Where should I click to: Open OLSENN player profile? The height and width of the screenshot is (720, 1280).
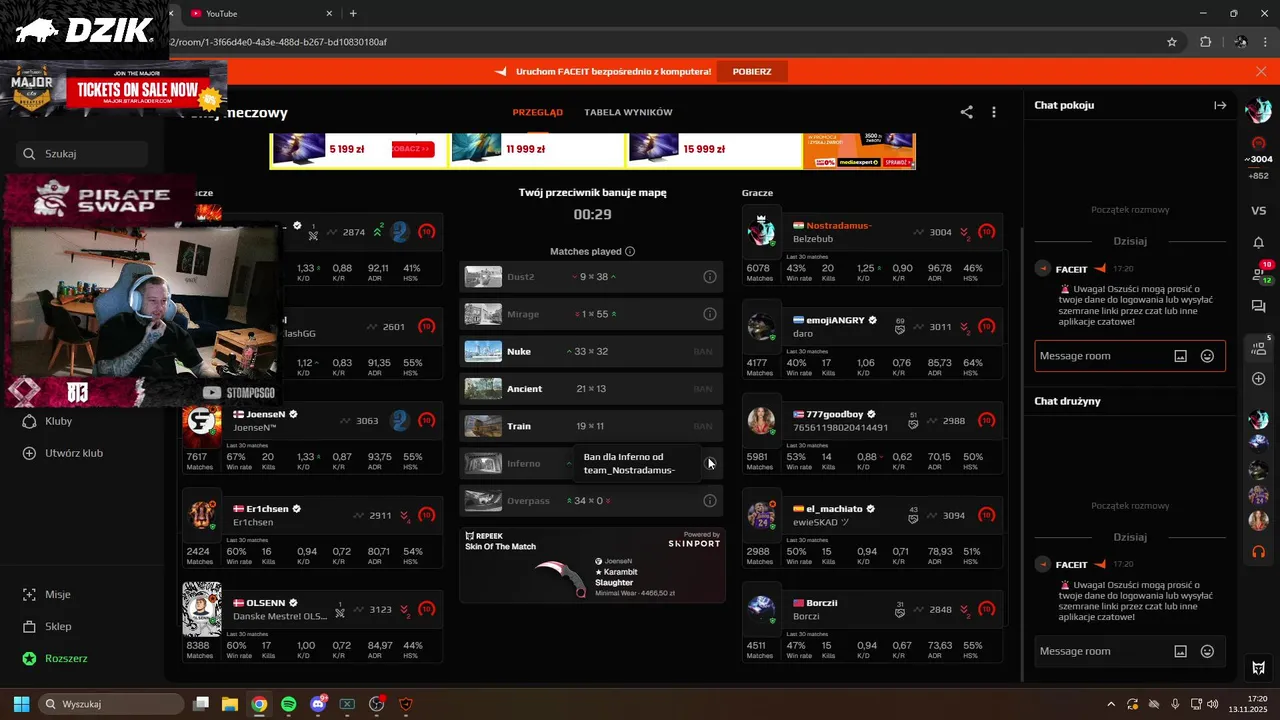pyautogui.click(x=265, y=603)
